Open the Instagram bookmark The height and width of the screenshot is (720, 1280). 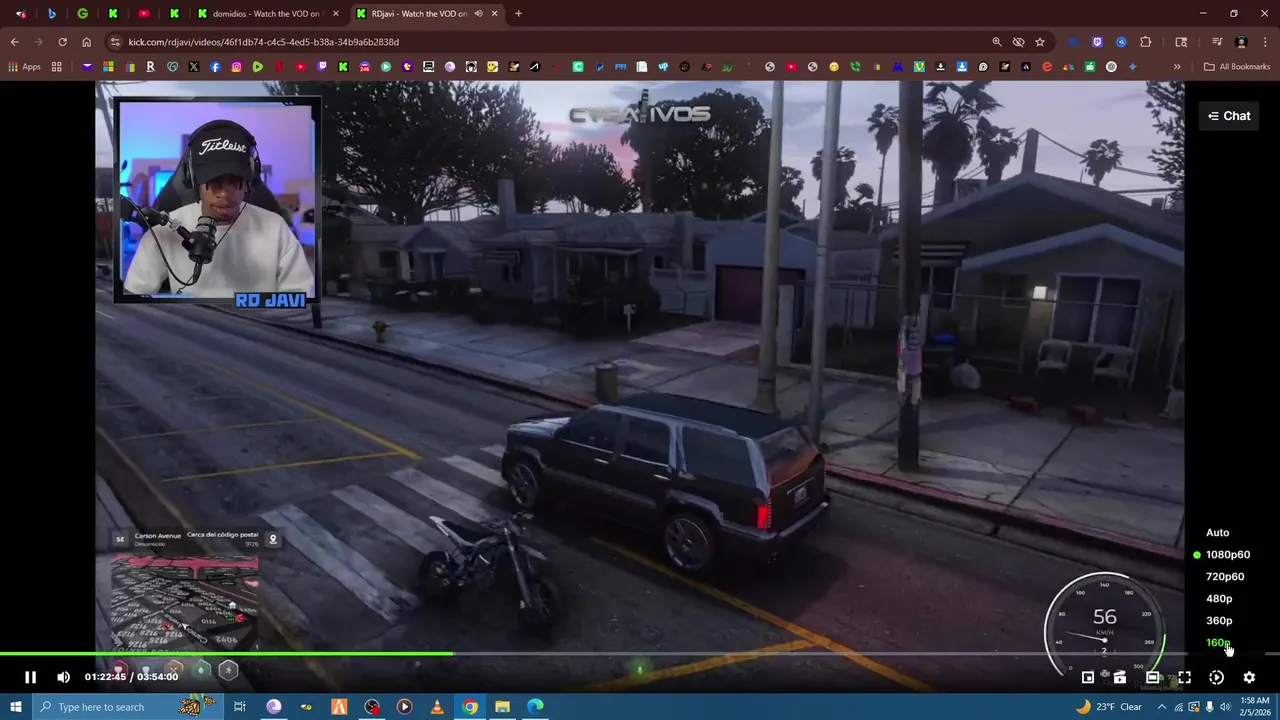pos(236,67)
